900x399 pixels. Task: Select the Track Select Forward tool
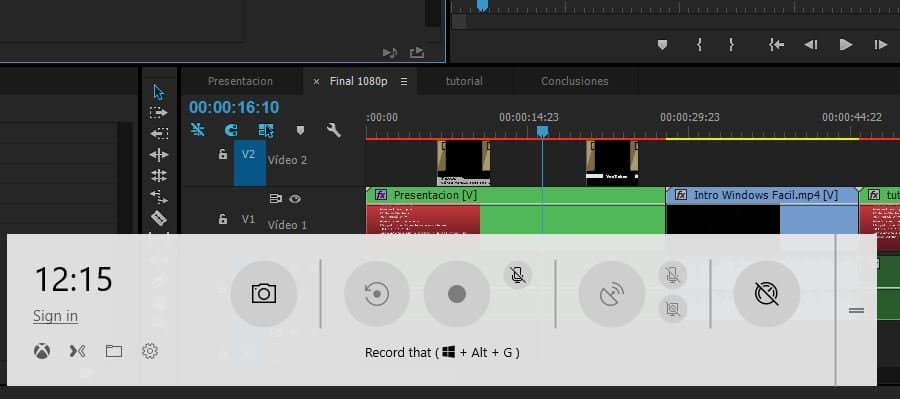coord(159,113)
